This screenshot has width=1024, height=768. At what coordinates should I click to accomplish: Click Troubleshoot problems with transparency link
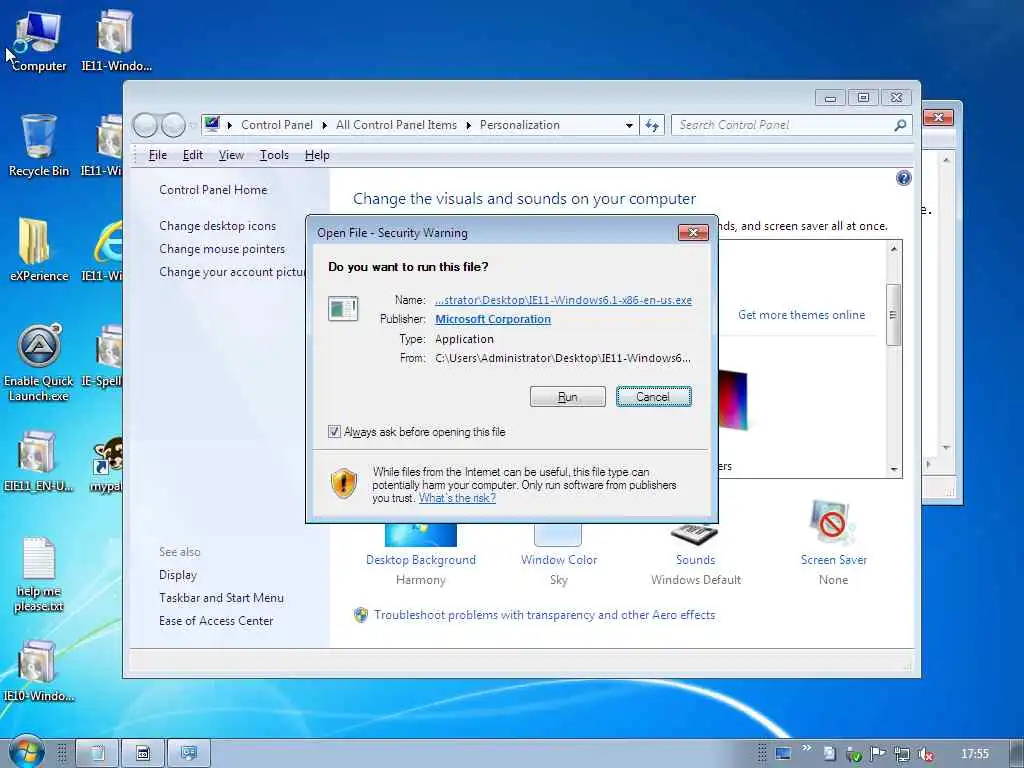pos(545,615)
